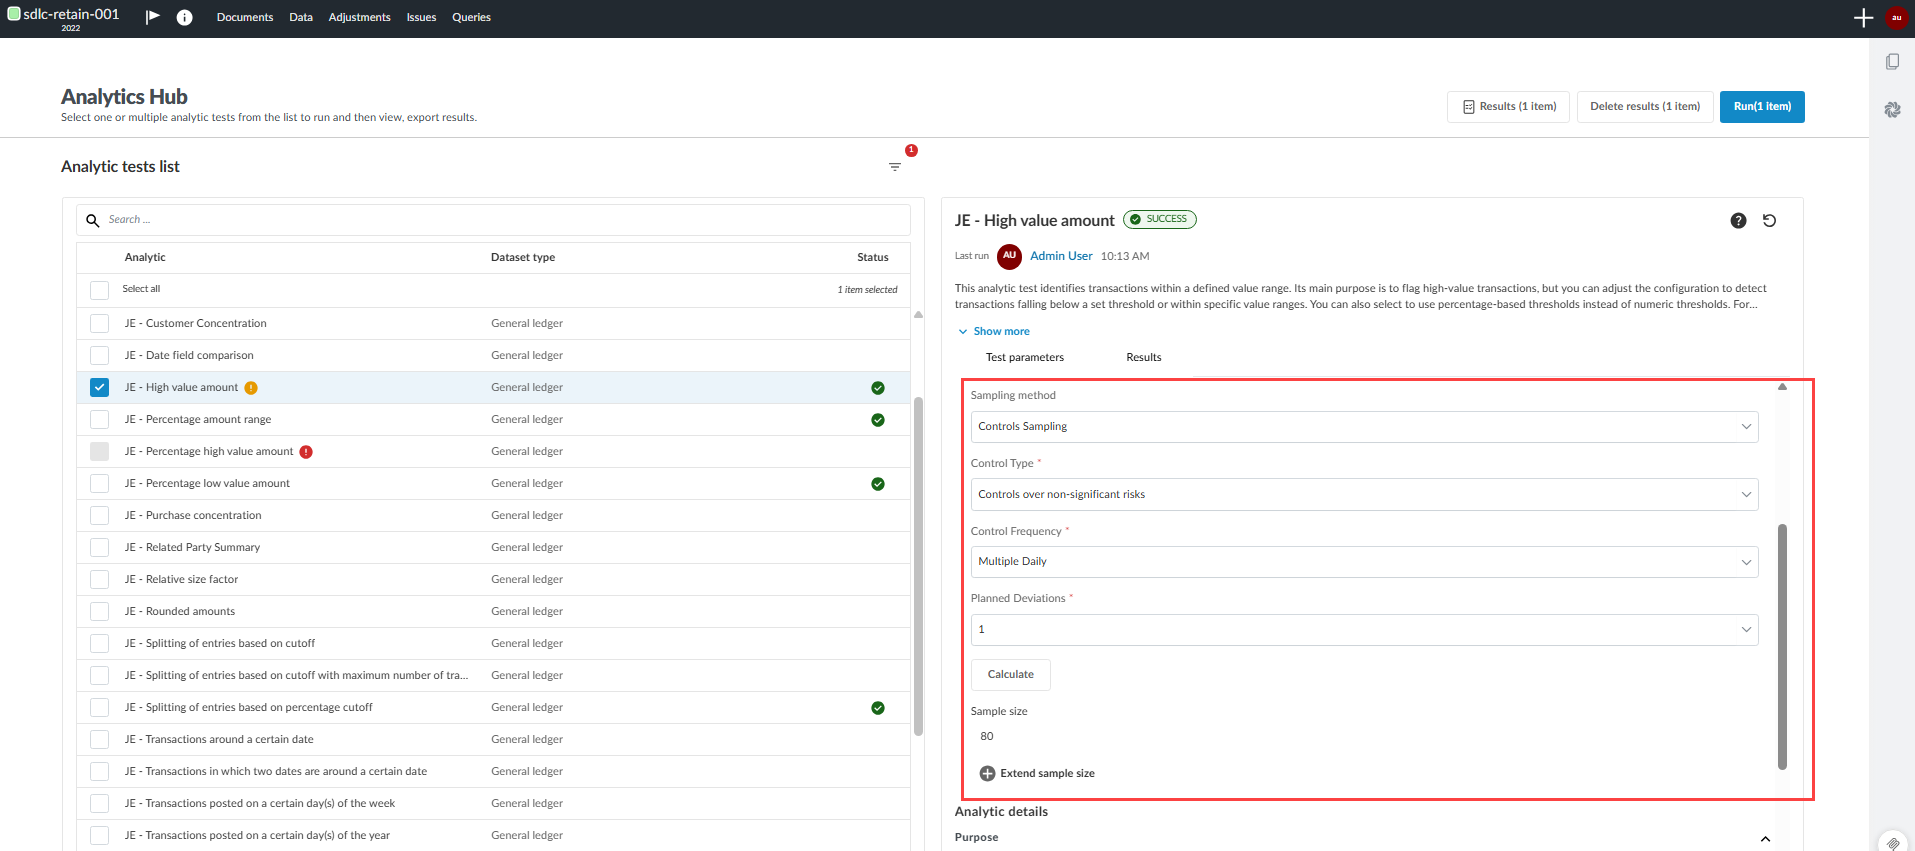Open the AI assistant sidebar icon
The width and height of the screenshot is (1915, 851).
(1892, 110)
